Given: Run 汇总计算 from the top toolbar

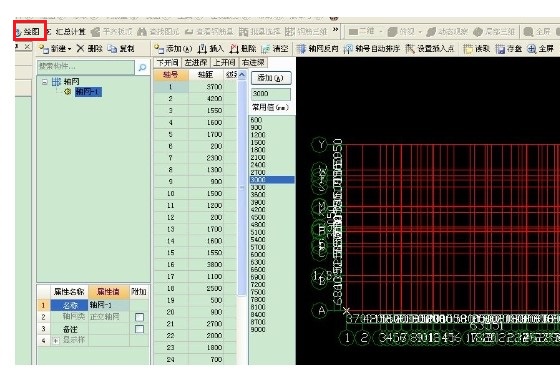Looking at the screenshot, I should [x=67, y=32].
